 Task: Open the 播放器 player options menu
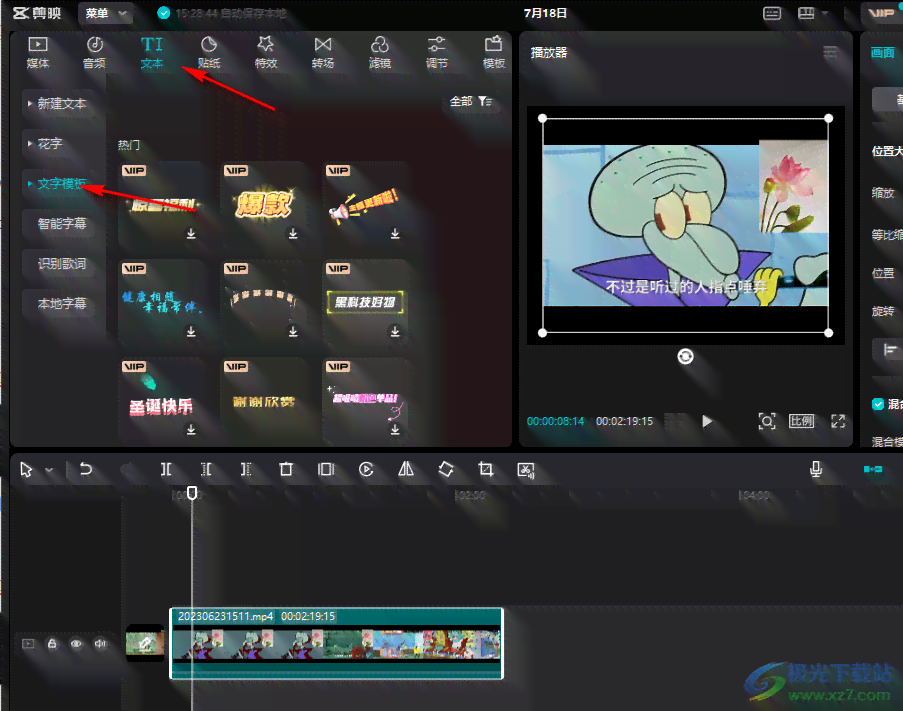pyautogui.click(x=830, y=52)
